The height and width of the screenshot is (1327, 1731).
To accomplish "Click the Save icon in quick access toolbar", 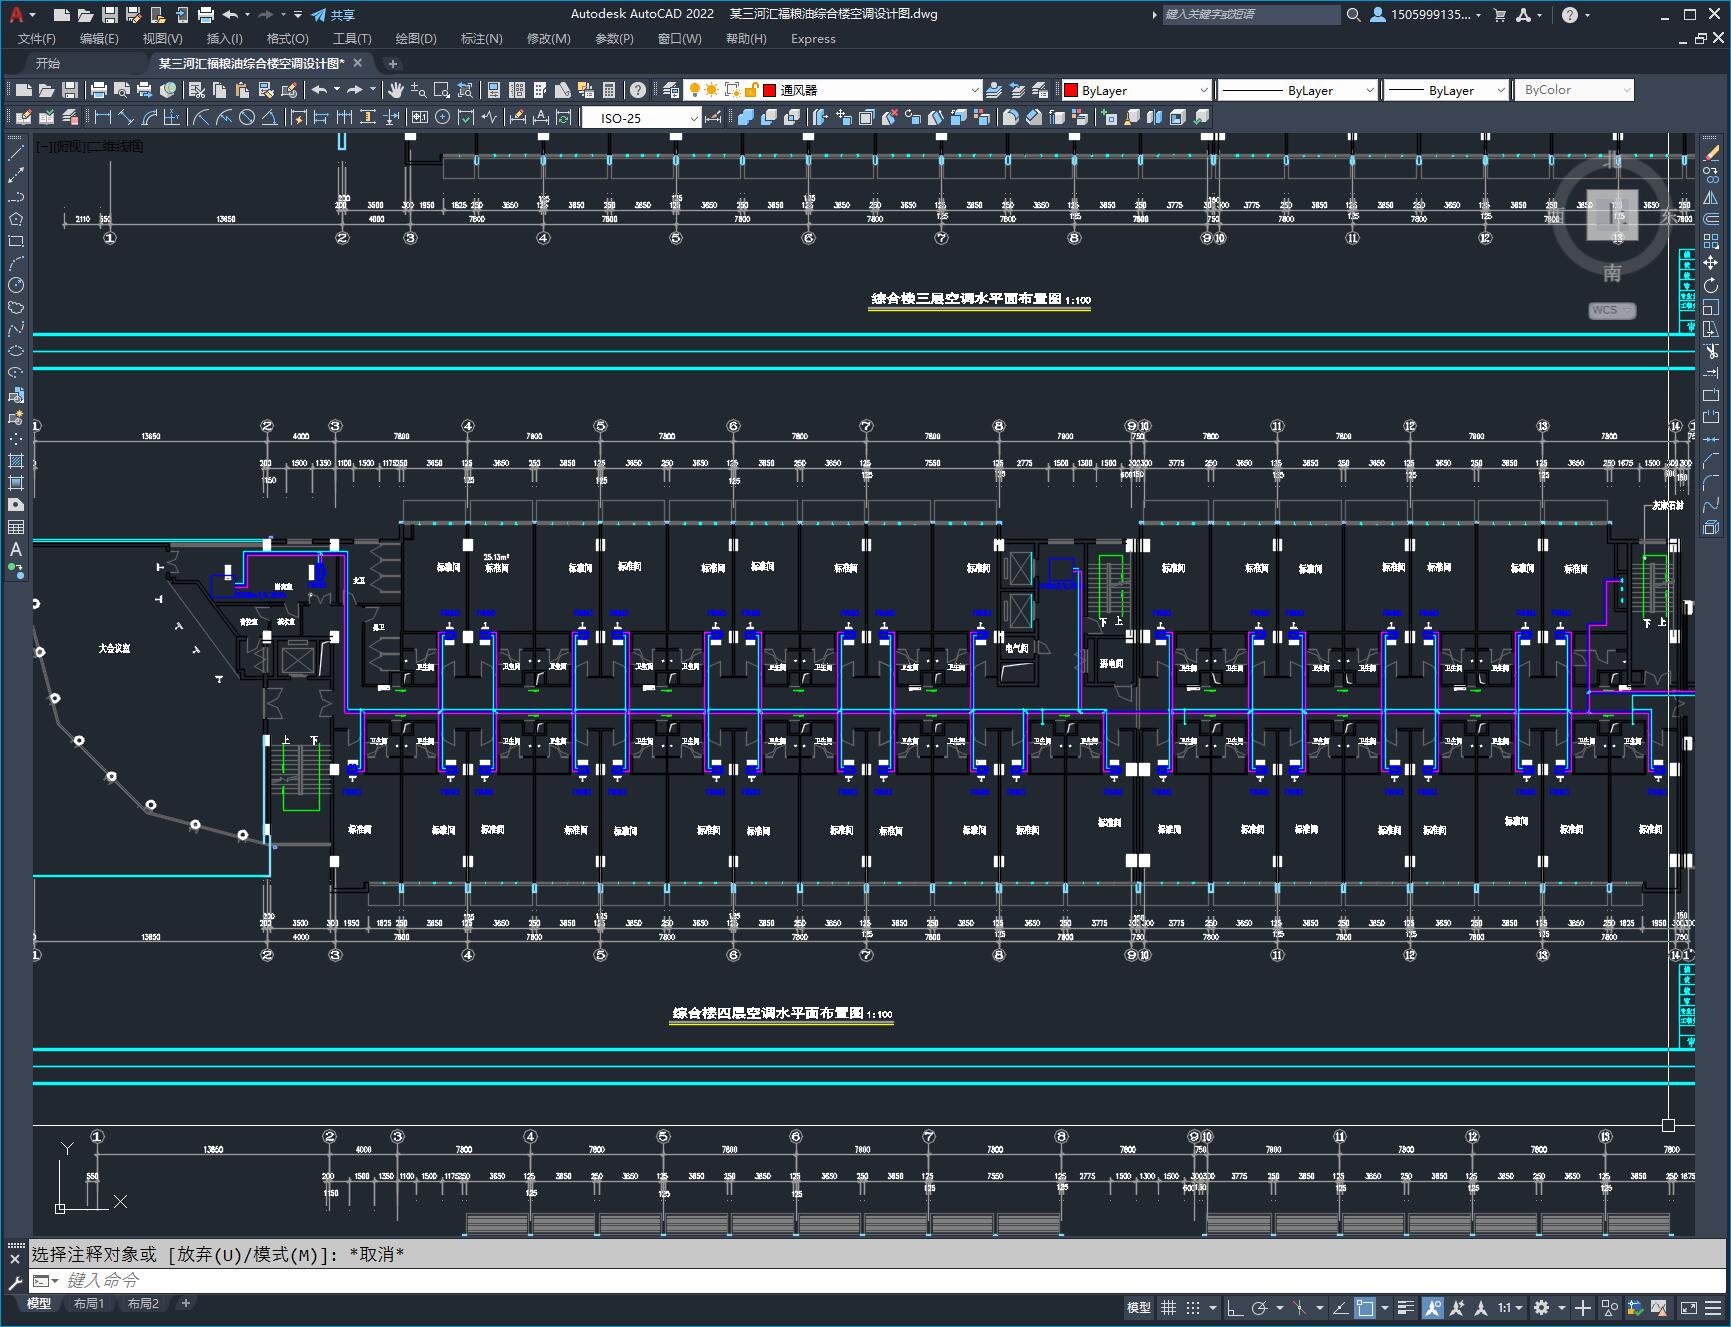I will pos(110,15).
